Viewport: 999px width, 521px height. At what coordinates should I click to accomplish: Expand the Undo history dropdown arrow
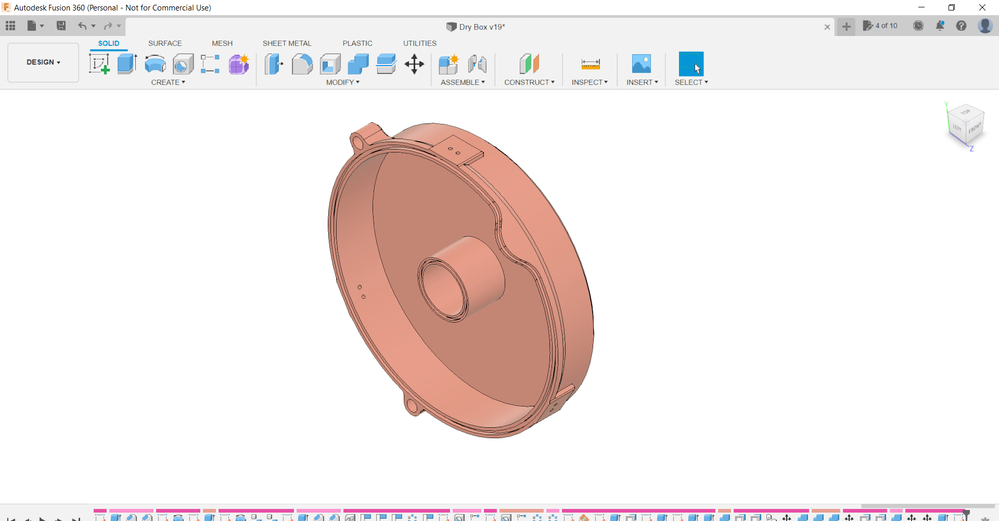[x=93, y=26]
